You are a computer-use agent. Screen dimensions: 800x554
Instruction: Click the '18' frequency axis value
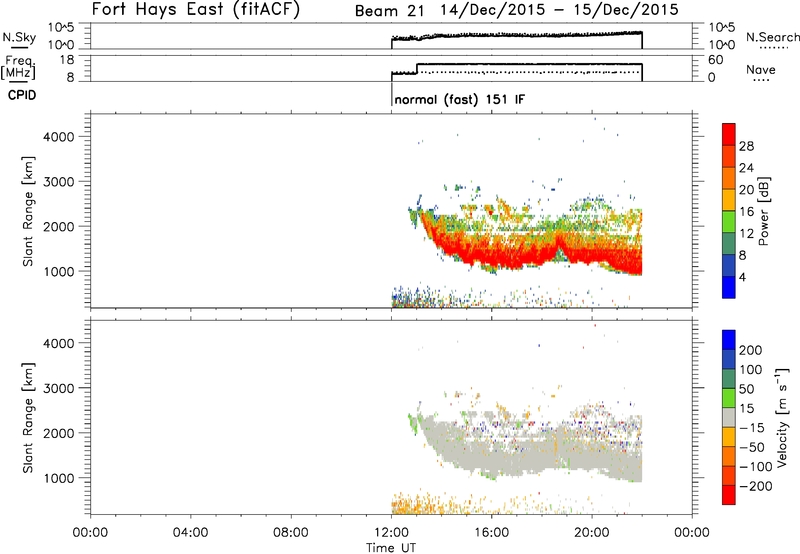(x=67, y=60)
